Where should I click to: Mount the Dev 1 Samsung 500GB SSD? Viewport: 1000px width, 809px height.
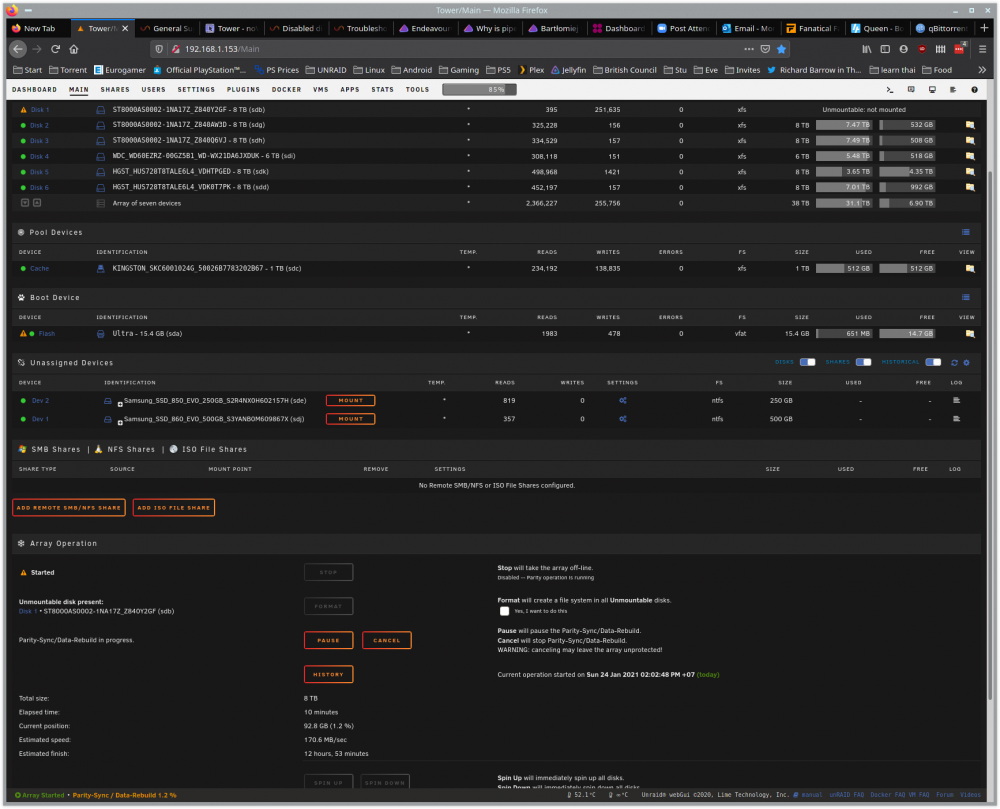pyautogui.click(x=350, y=419)
